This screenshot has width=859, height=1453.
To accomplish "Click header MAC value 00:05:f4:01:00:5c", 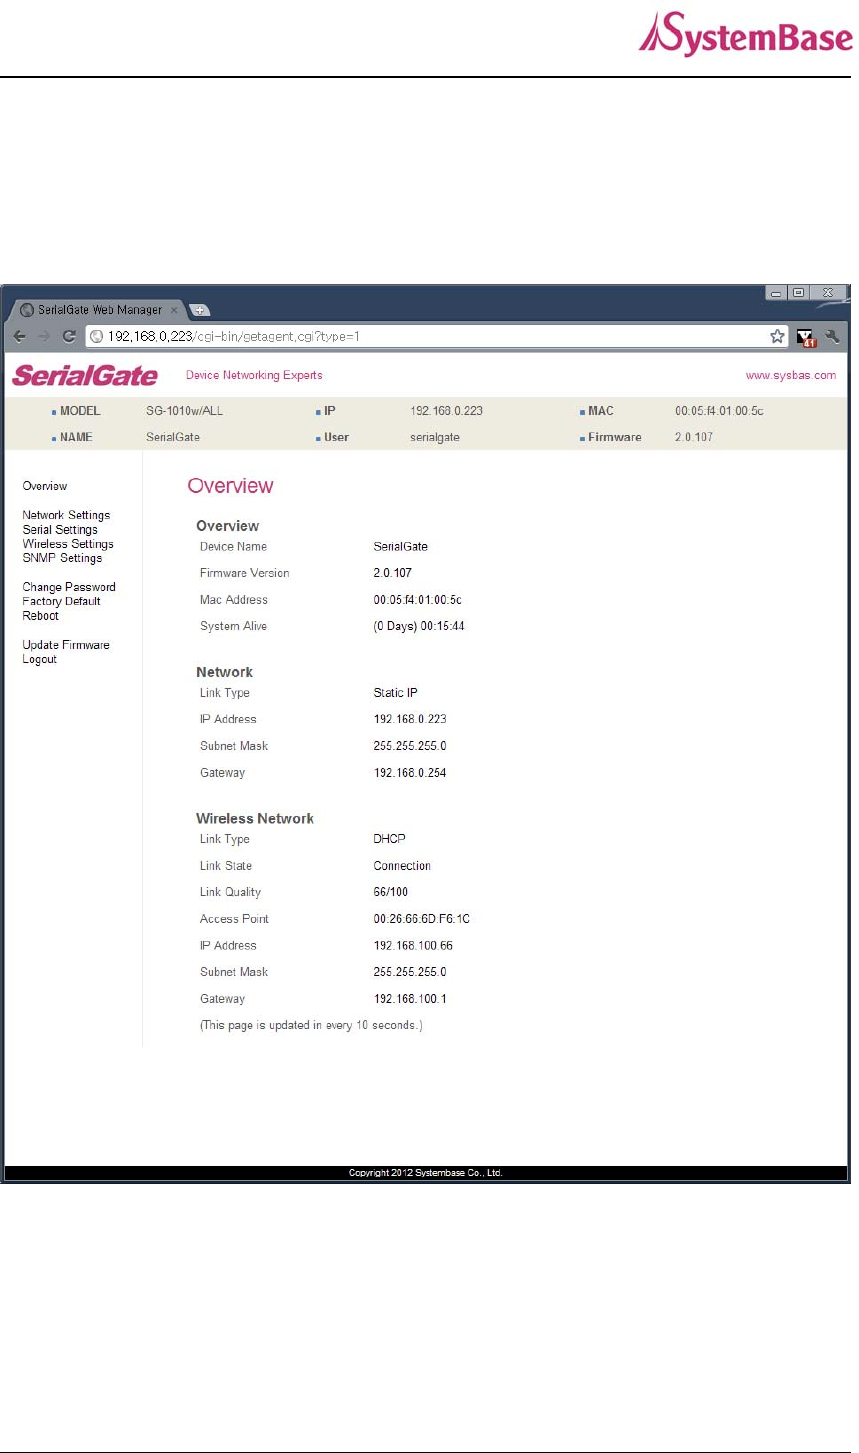I will [719, 411].
